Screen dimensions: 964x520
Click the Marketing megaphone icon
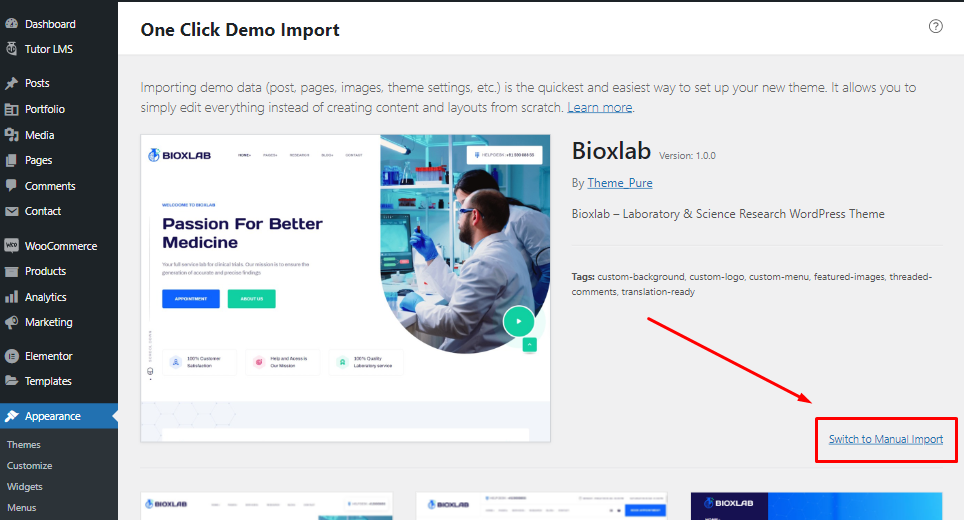pos(11,322)
